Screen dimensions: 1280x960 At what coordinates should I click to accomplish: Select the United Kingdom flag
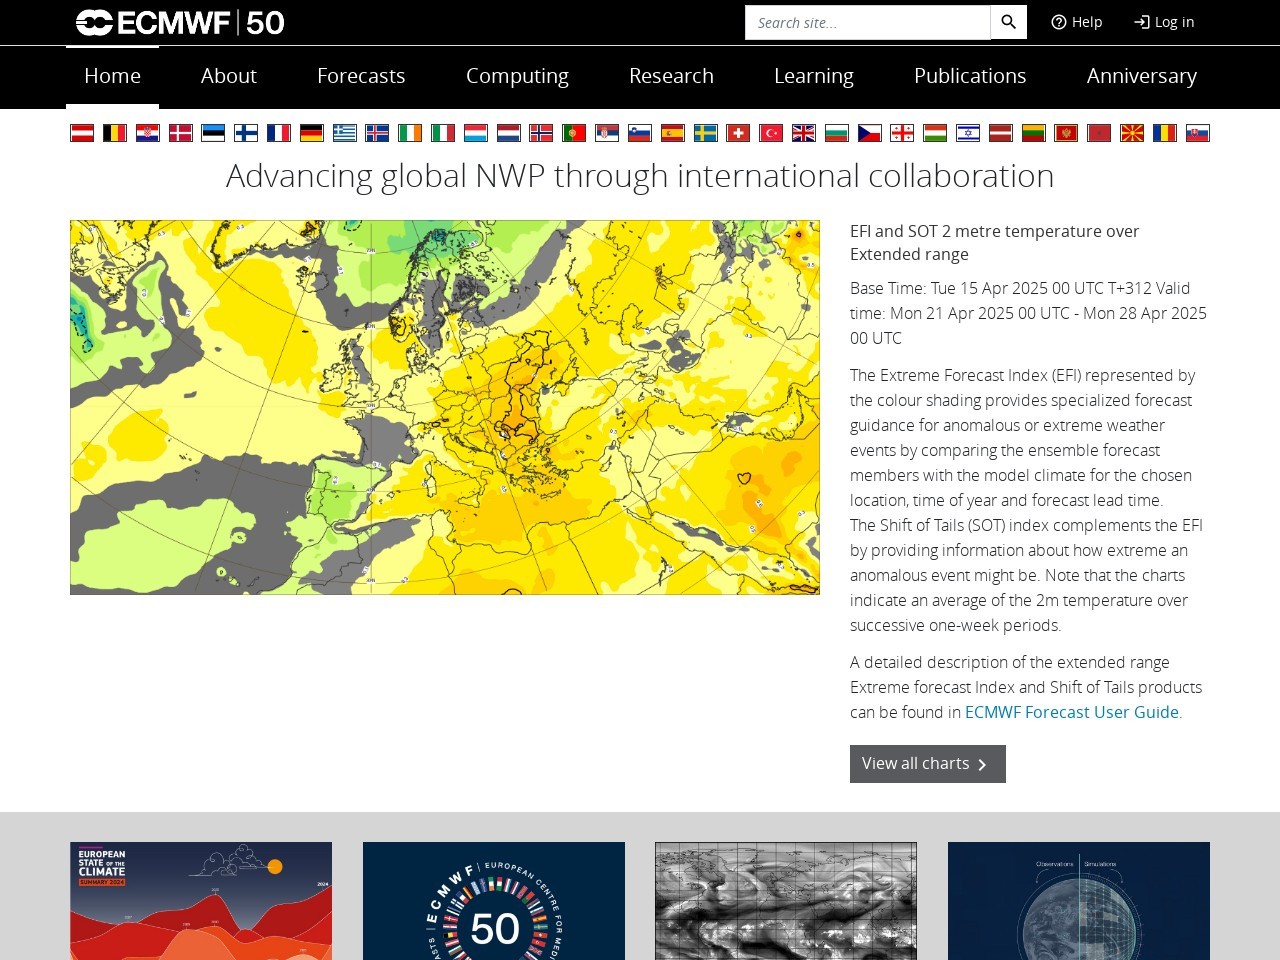point(804,133)
